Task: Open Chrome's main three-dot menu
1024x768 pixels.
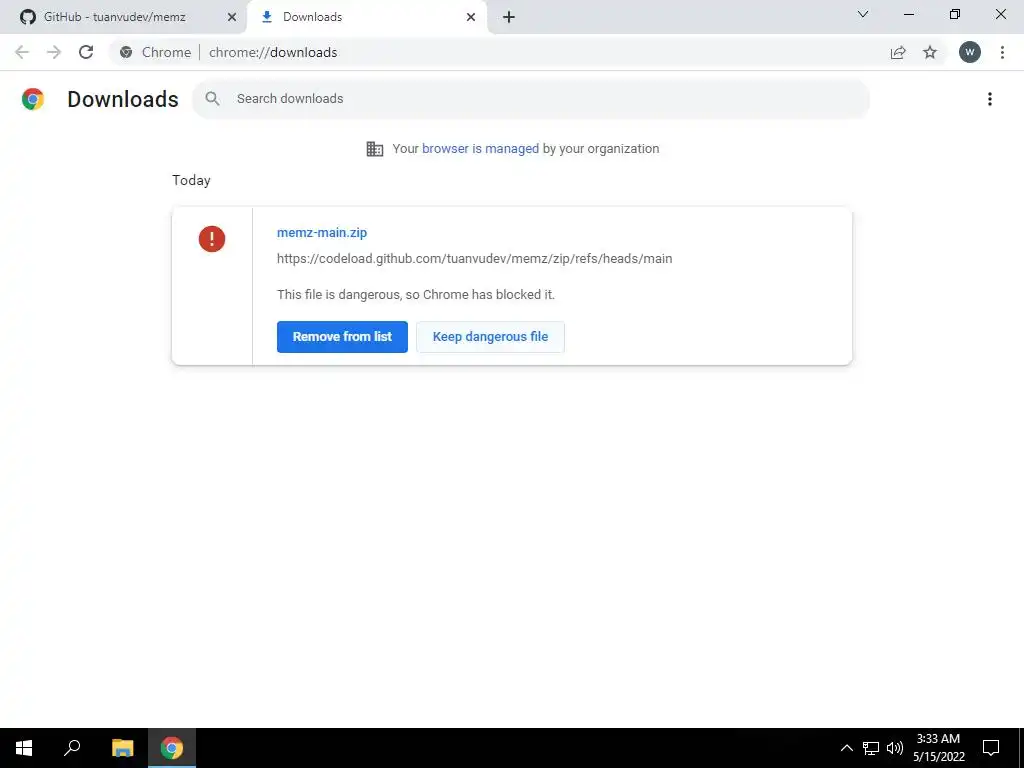Action: [1002, 52]
